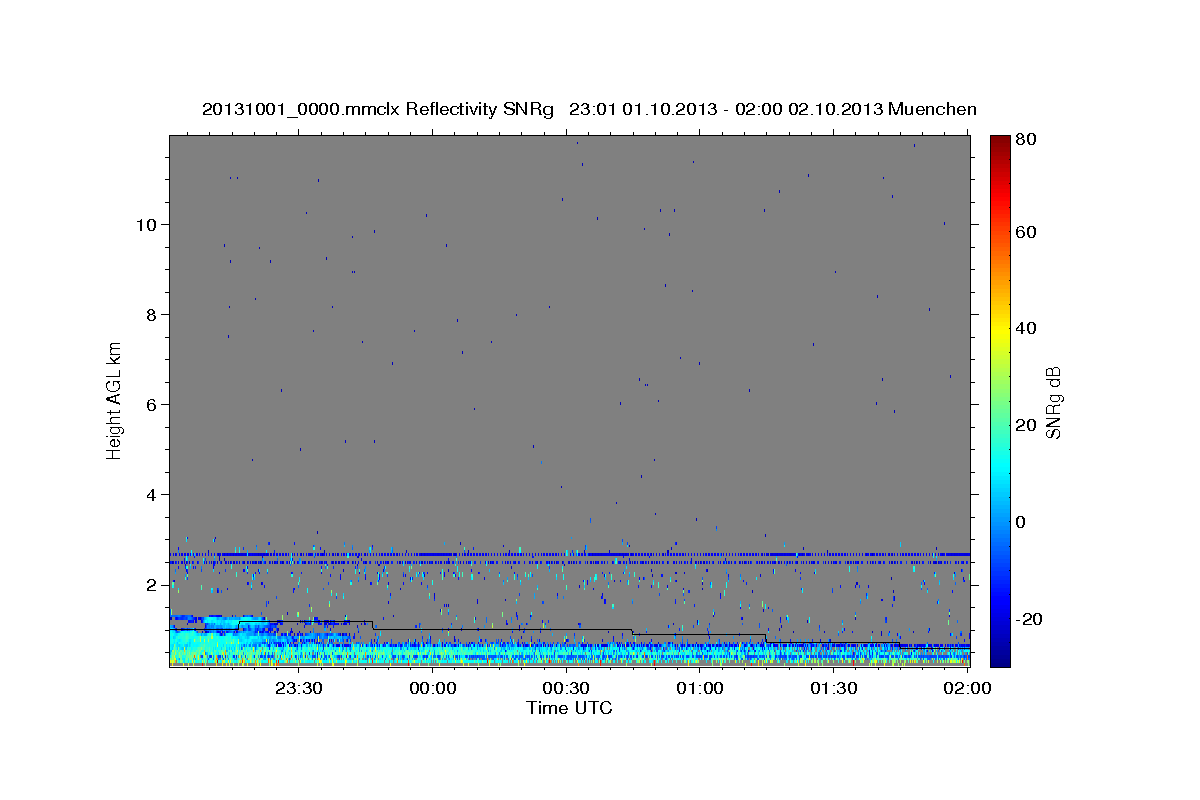Viewport: 1200px width, 800px height.
Task: Click the 23:30 time tick label
Action: pos(299,688)
